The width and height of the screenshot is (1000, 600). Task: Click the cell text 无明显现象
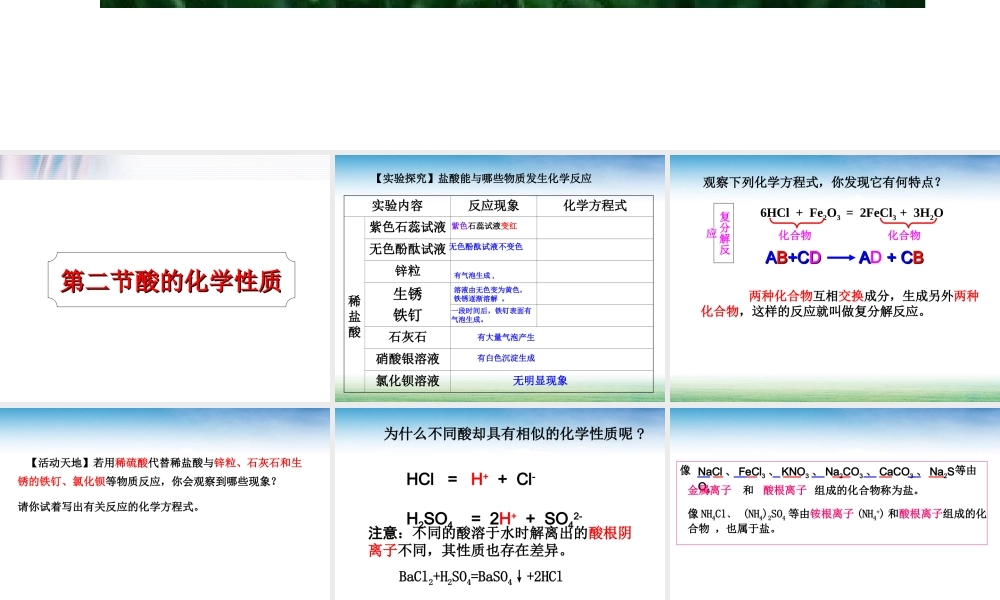(540, 381)
